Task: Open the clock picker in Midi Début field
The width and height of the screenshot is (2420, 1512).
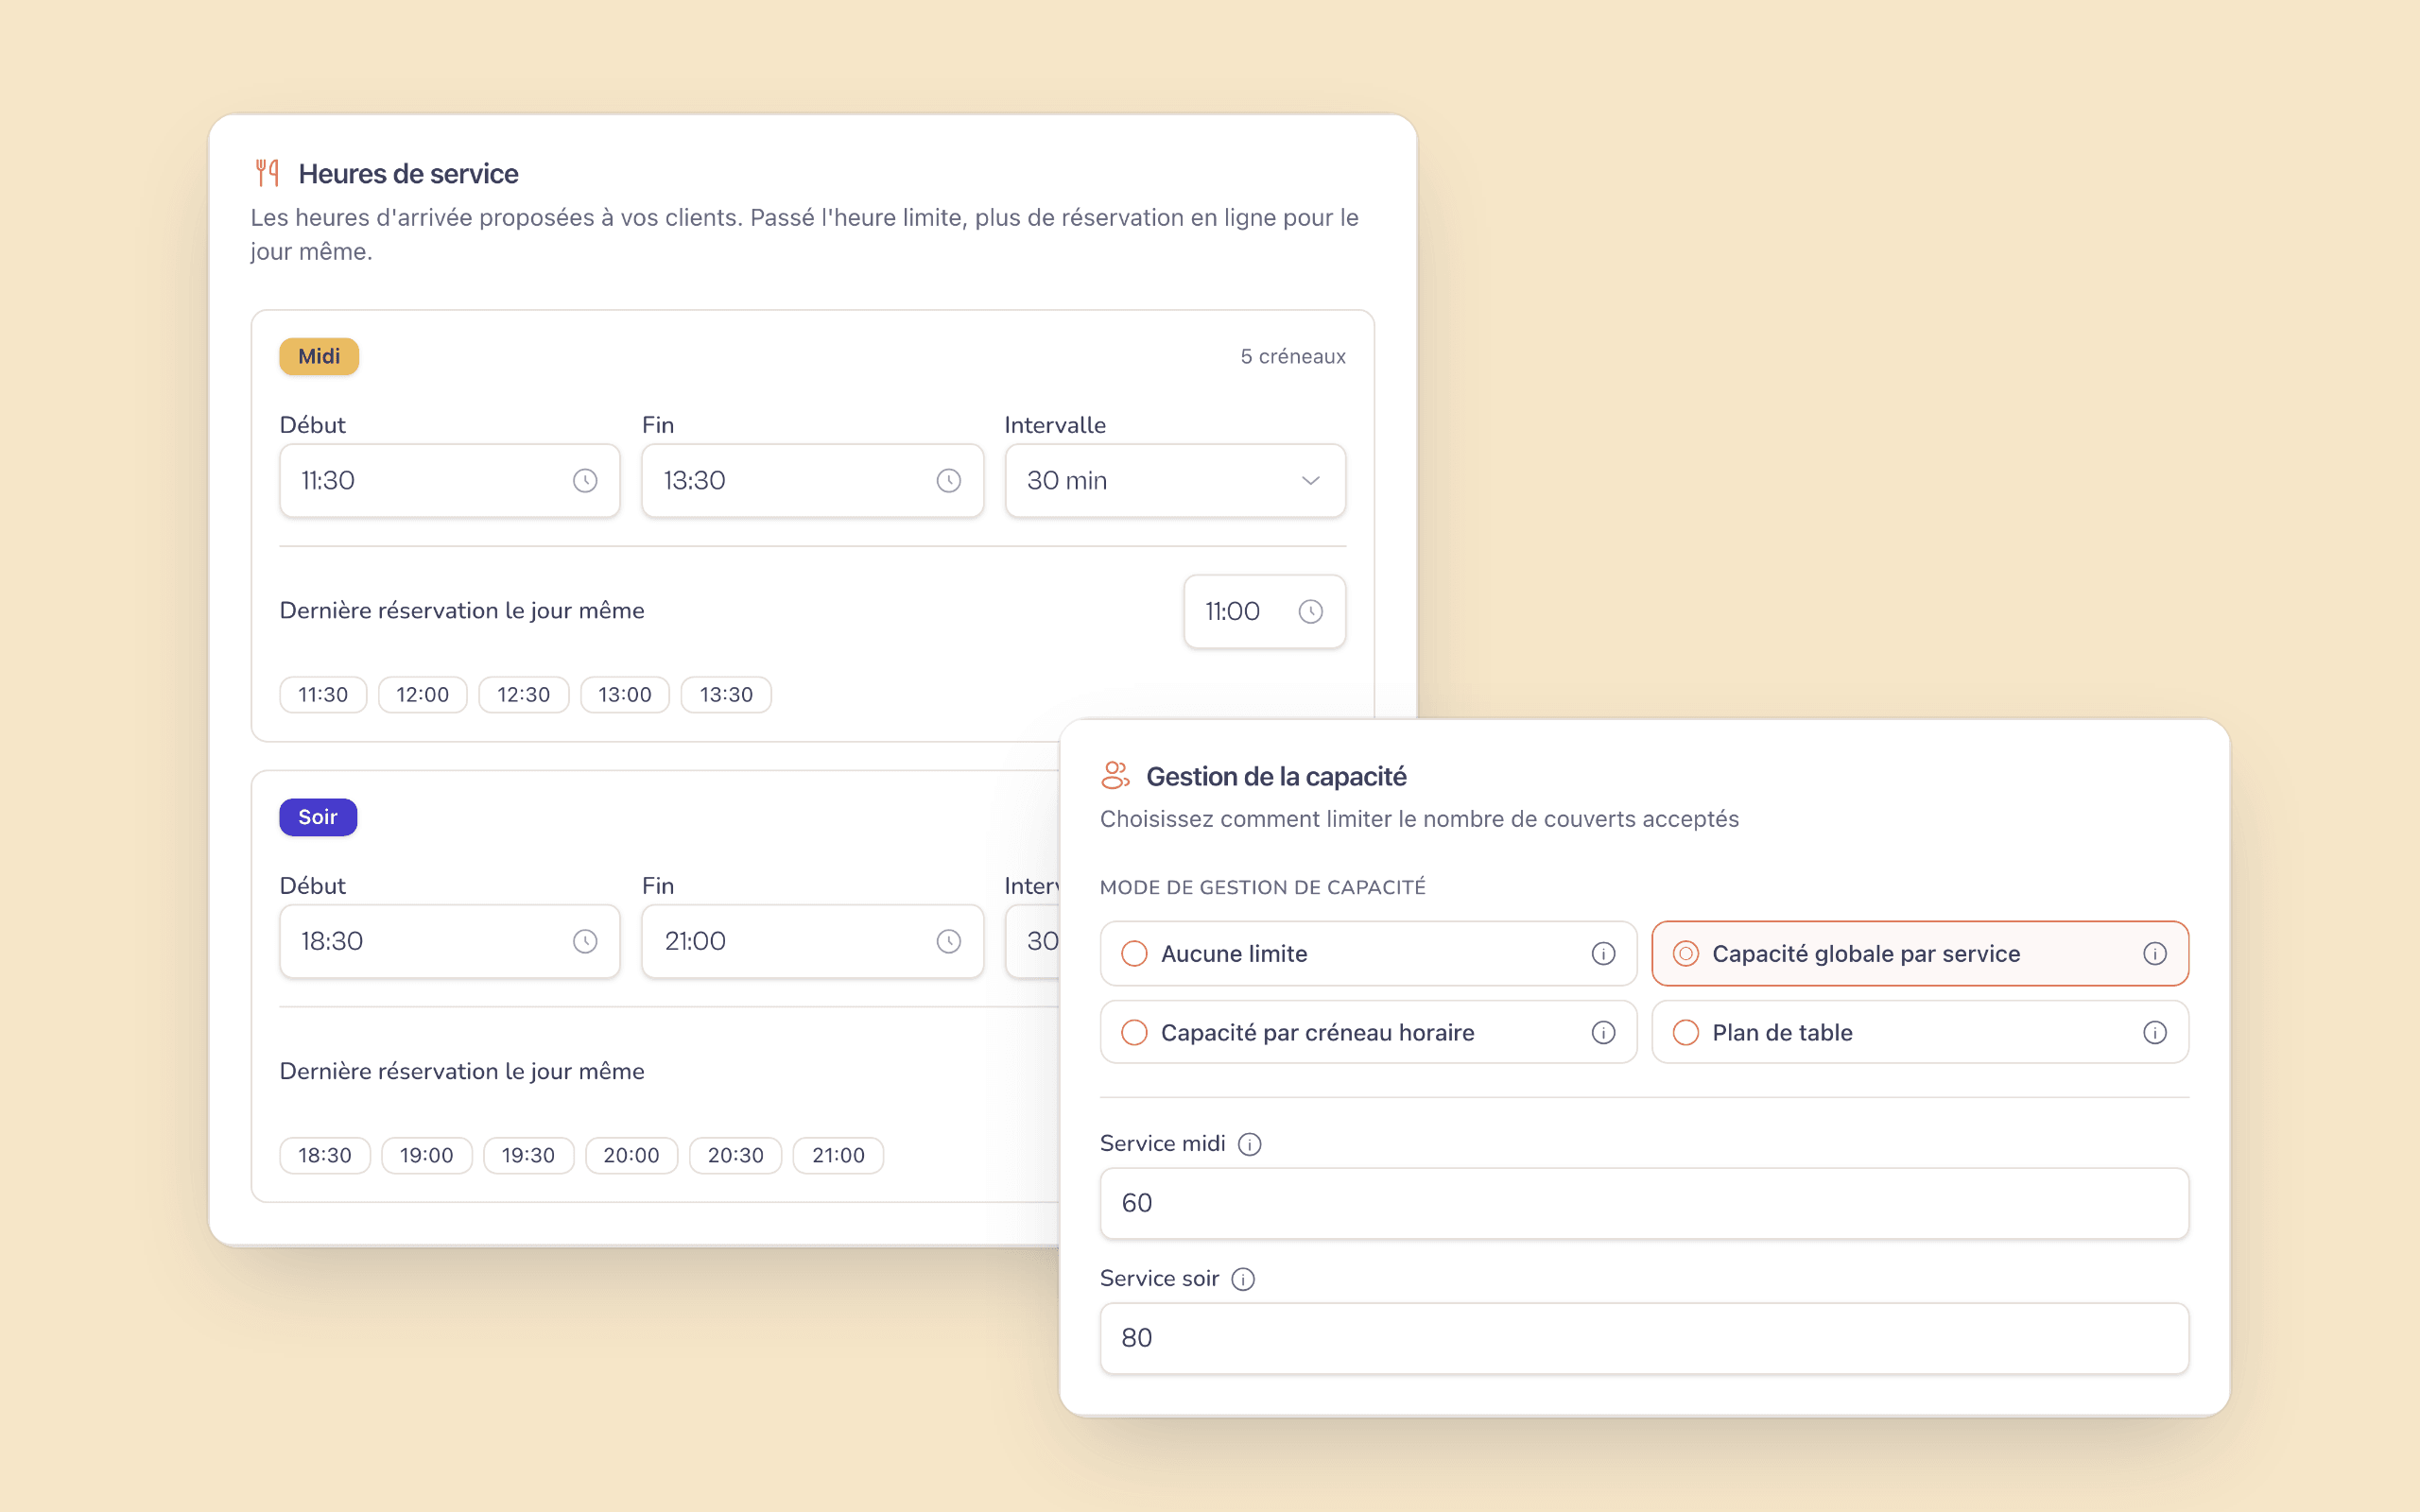Action: (585, 481)
